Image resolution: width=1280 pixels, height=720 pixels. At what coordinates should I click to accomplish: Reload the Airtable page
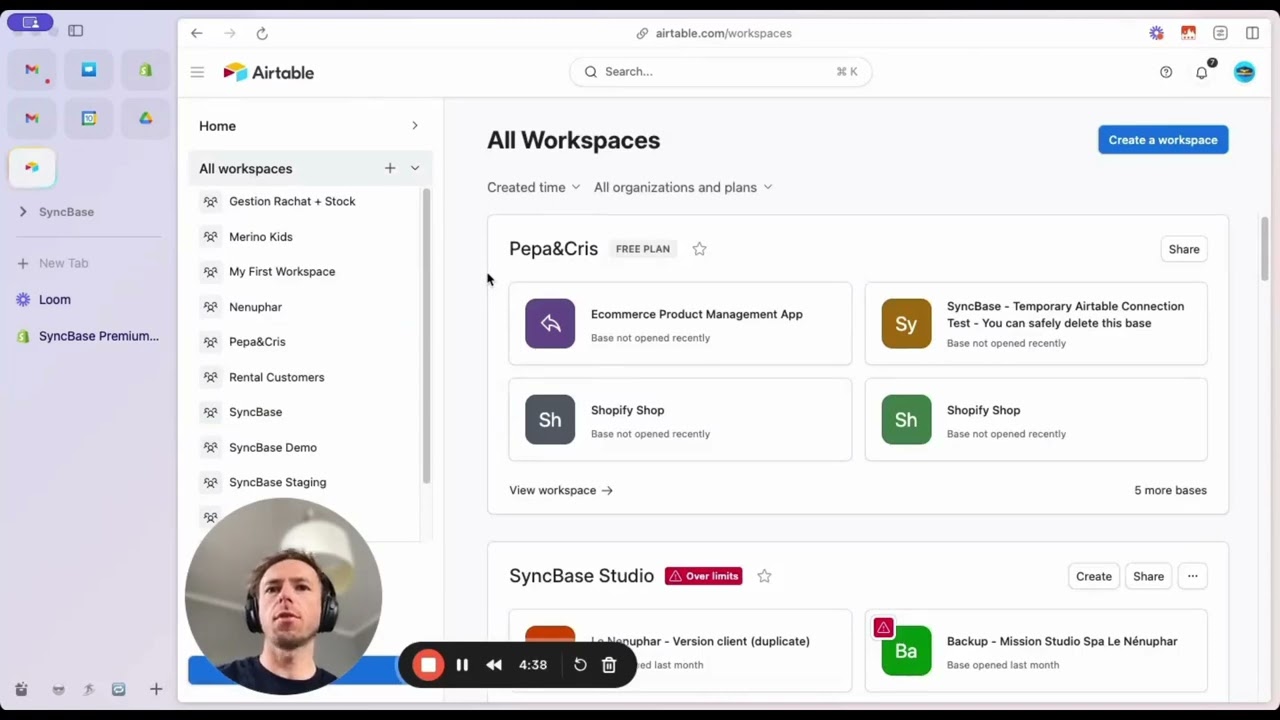tap(262, 33)
